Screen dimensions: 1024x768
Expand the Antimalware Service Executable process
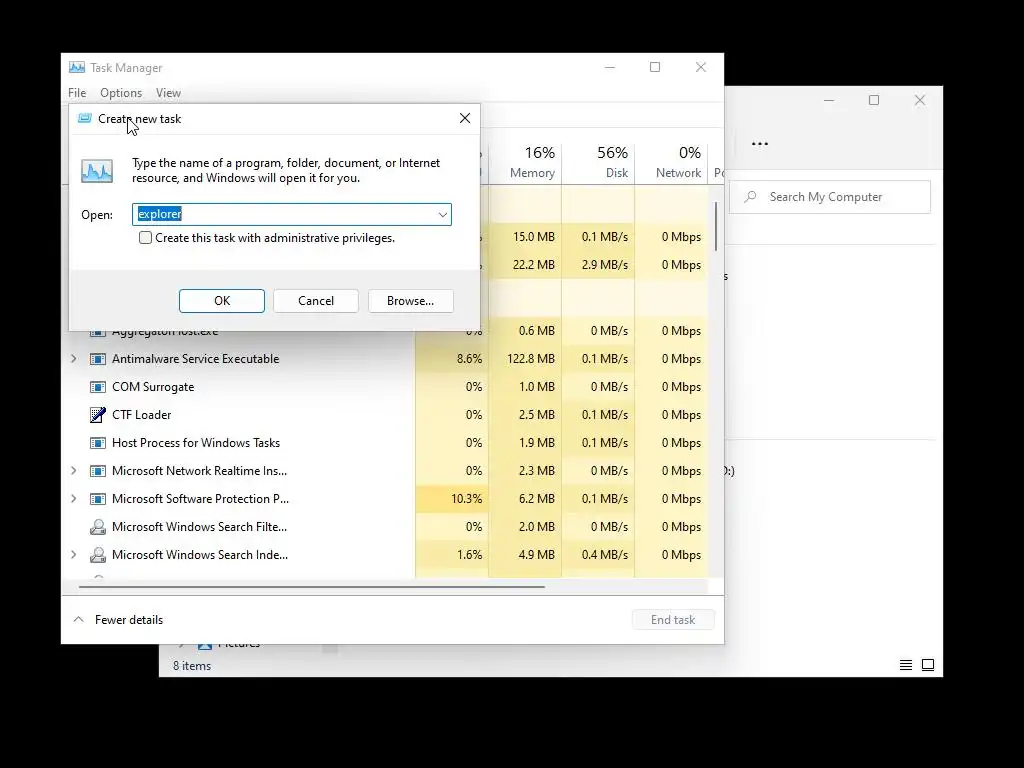[x=74, y=359]
